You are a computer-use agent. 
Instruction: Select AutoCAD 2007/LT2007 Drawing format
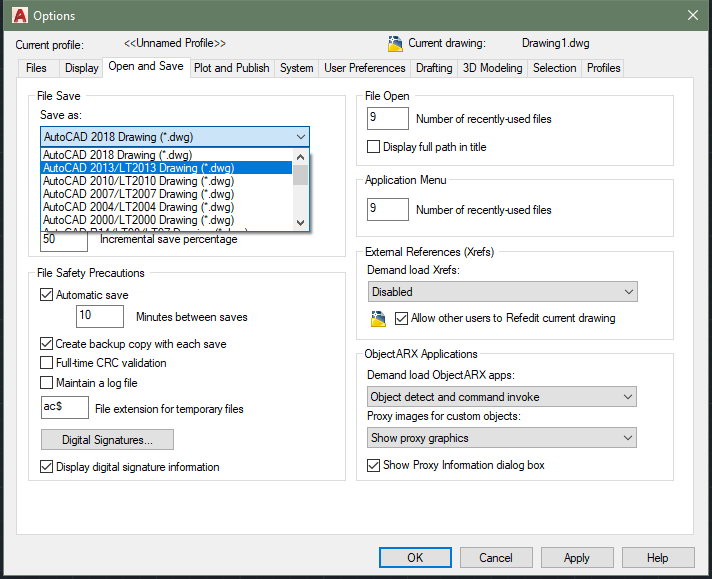pos(167,194)
